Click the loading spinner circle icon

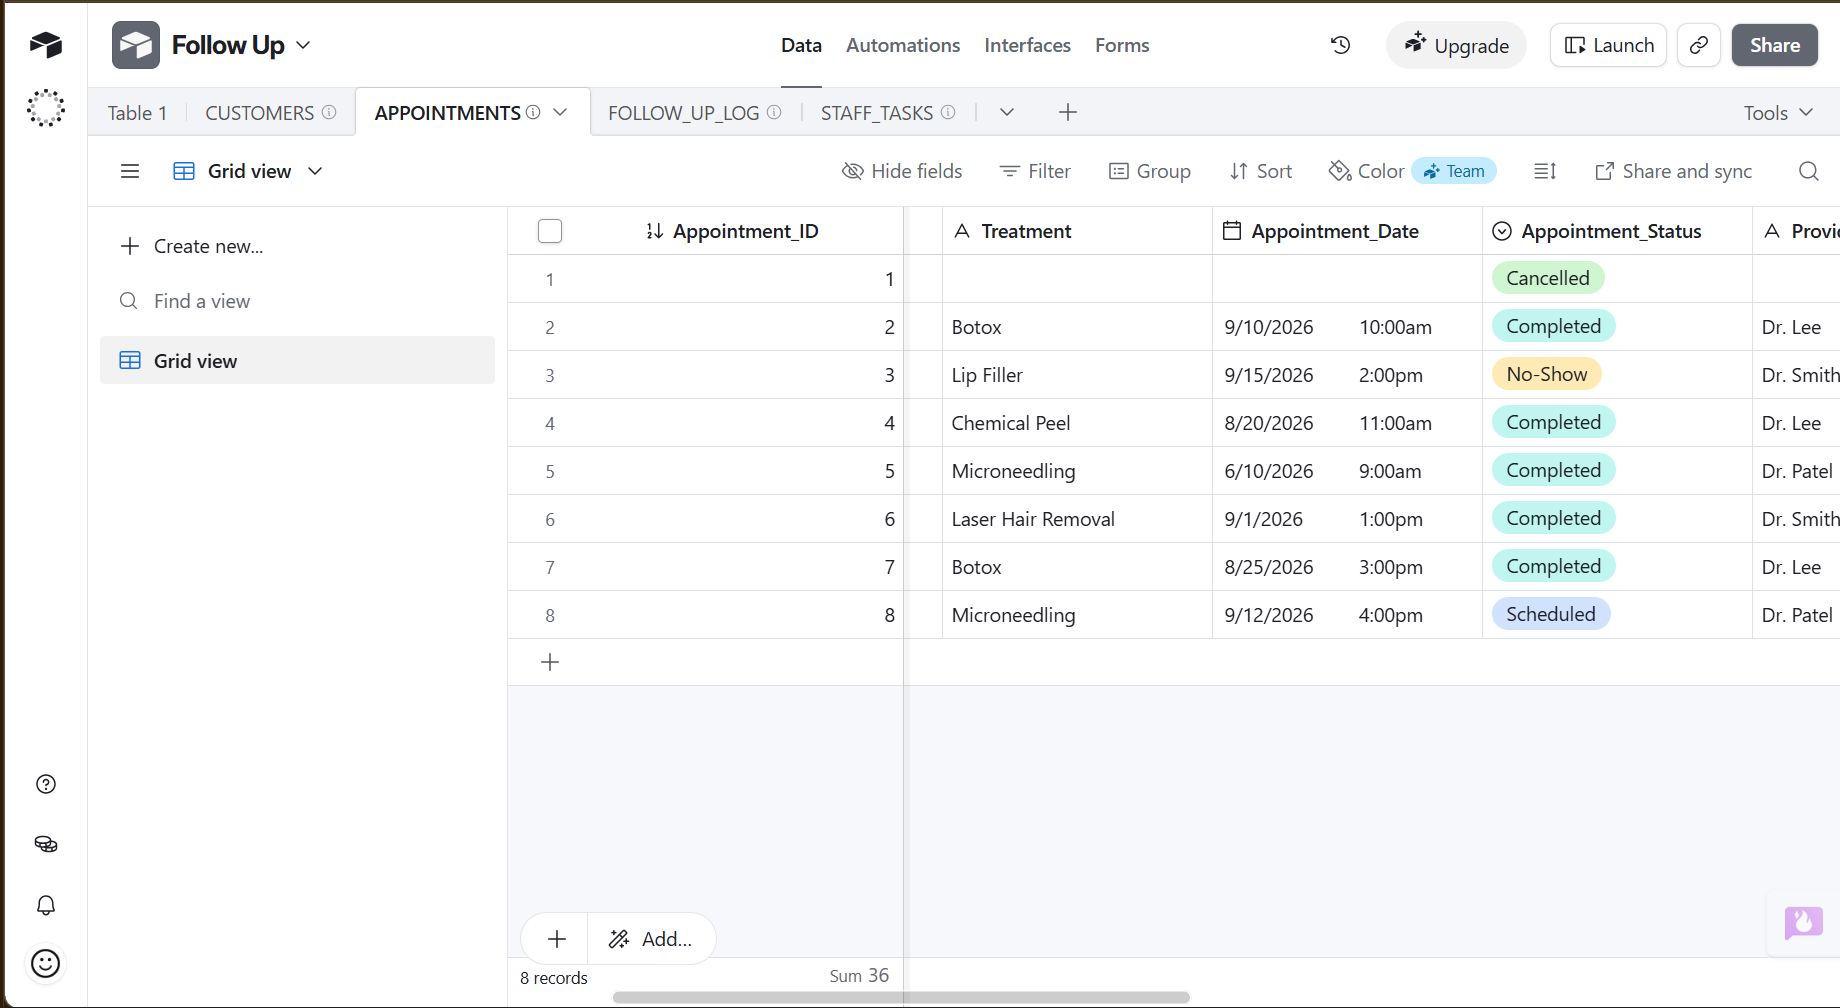[46, 108]
